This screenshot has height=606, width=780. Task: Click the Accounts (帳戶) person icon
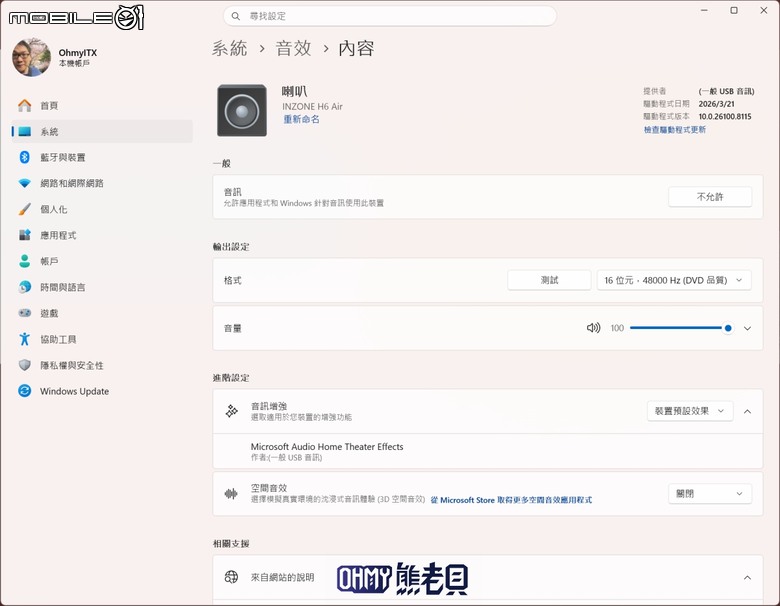(x=24, y=261)
